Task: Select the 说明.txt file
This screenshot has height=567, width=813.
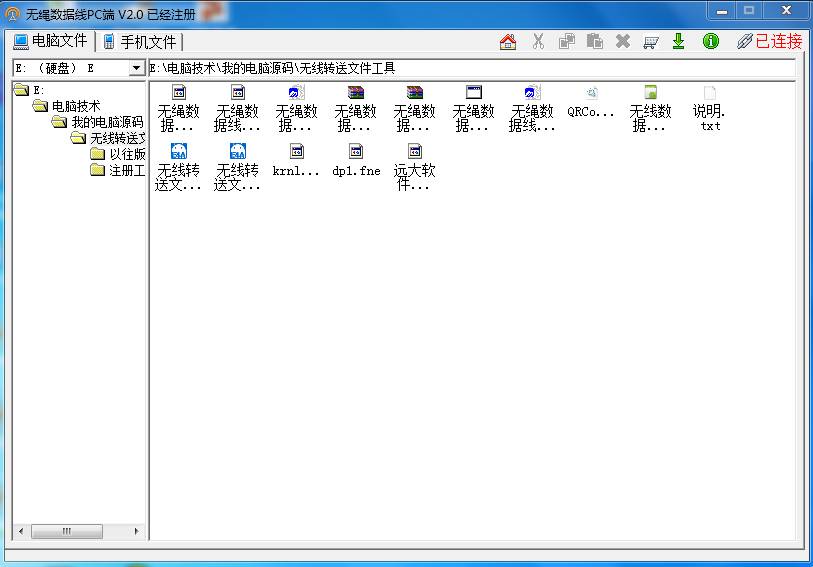Action: (709, 110)
